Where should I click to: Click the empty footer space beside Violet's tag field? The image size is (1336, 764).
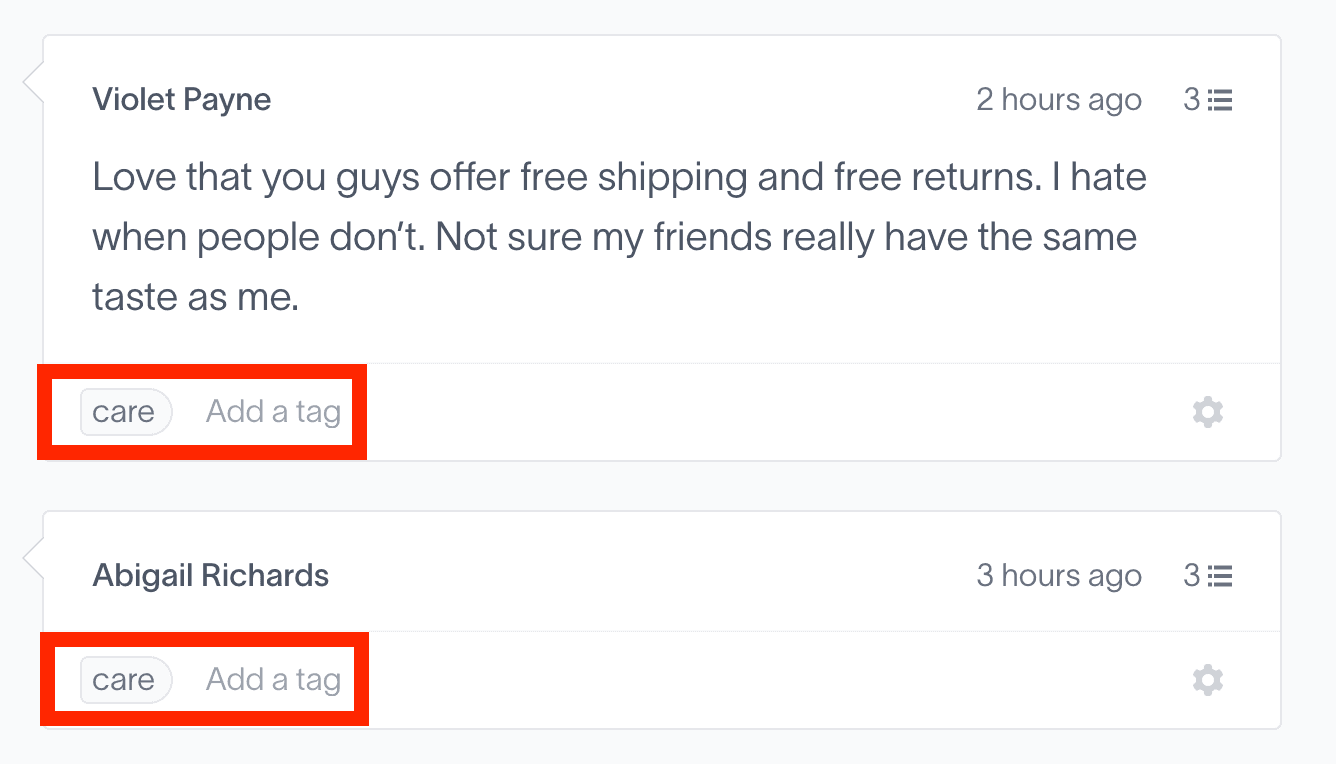click(x=760, y=412)
